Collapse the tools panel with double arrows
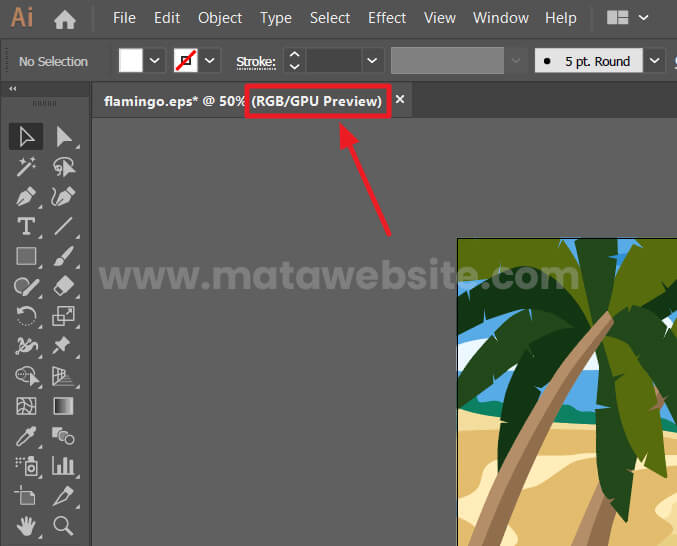This screenshot has height=546, width=677. tap(13, 89)
